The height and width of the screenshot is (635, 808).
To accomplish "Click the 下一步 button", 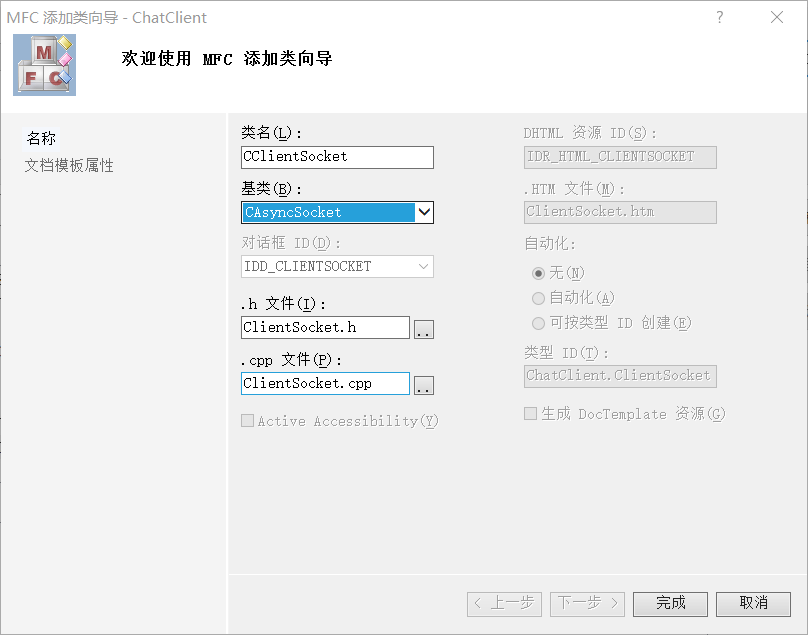I will 587,603.
